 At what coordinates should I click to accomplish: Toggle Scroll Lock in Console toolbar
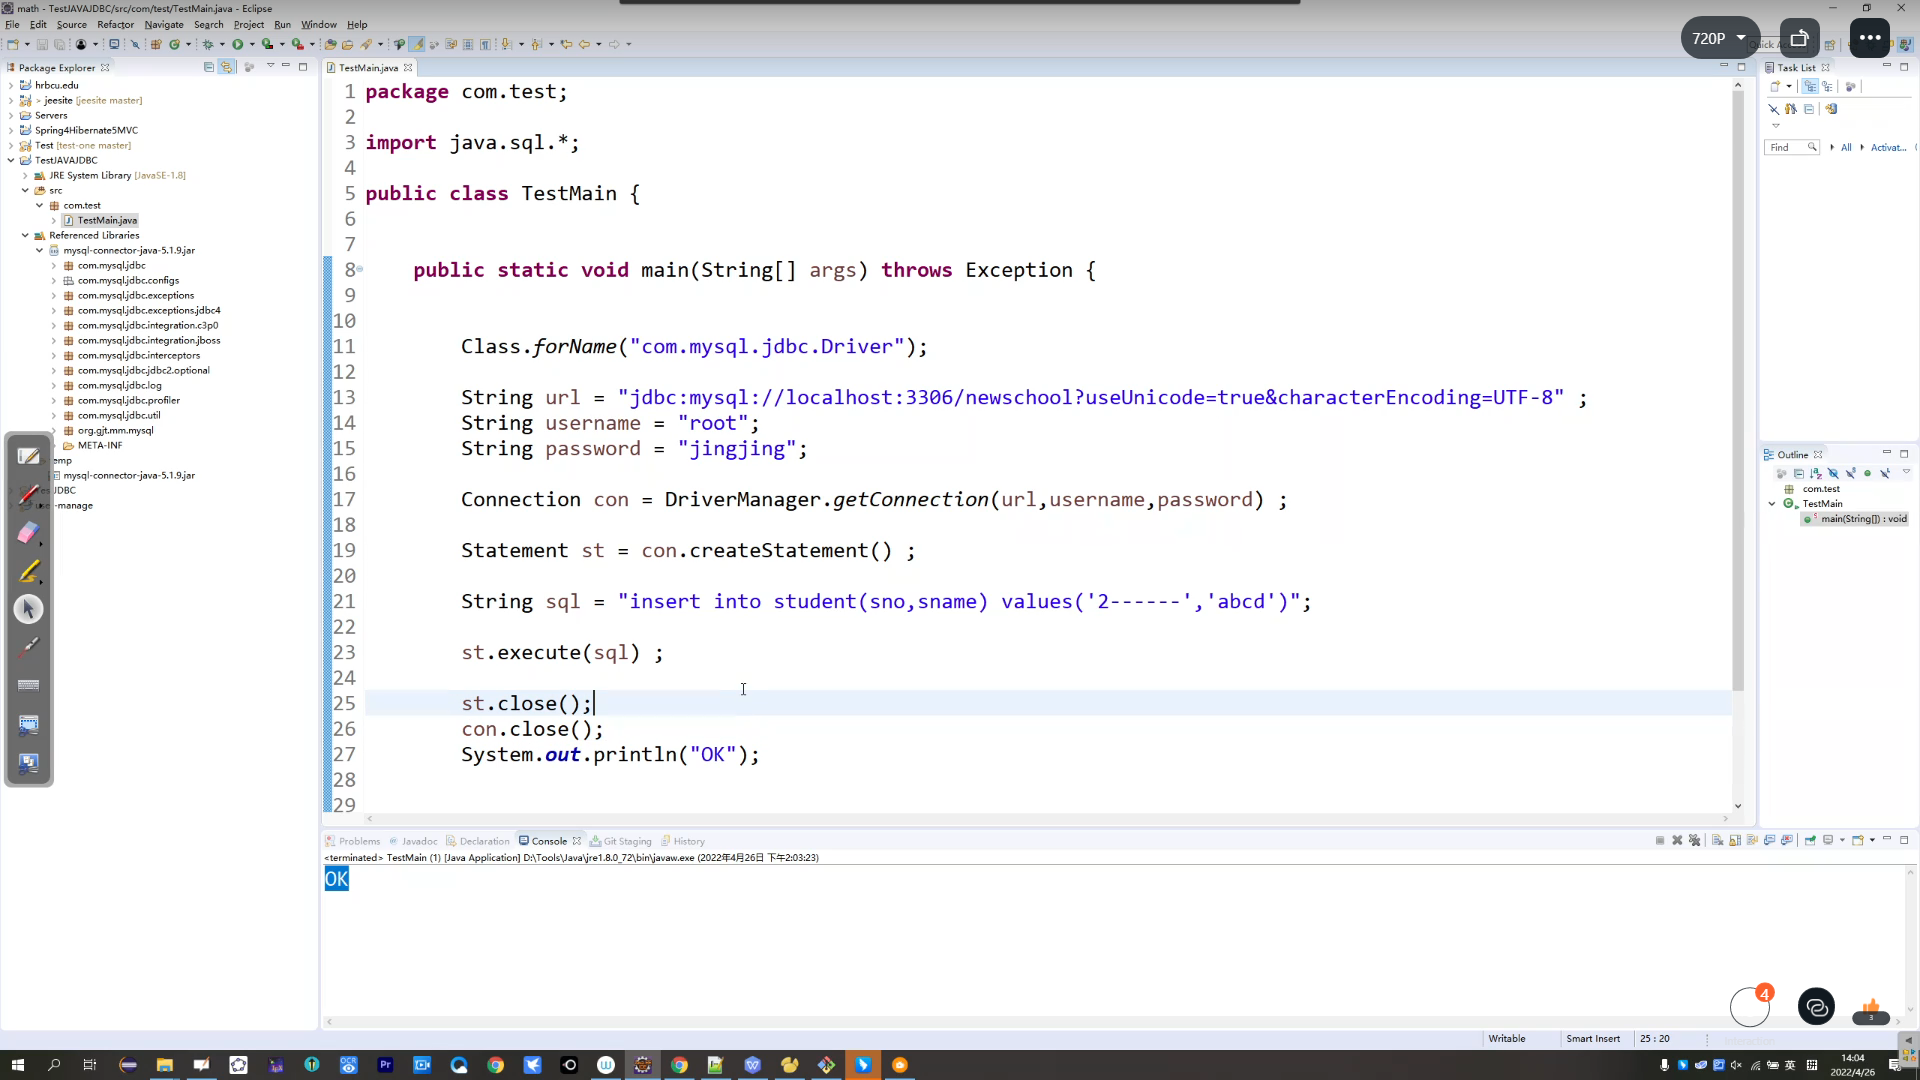pos(1735,840)
